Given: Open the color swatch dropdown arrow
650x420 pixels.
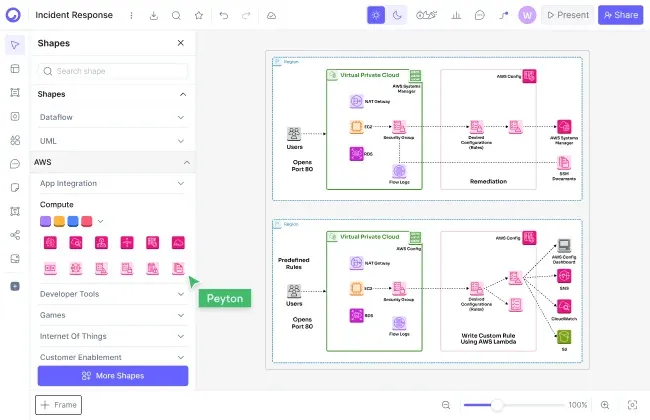Looking at the screenshot, I should point(100,221).
